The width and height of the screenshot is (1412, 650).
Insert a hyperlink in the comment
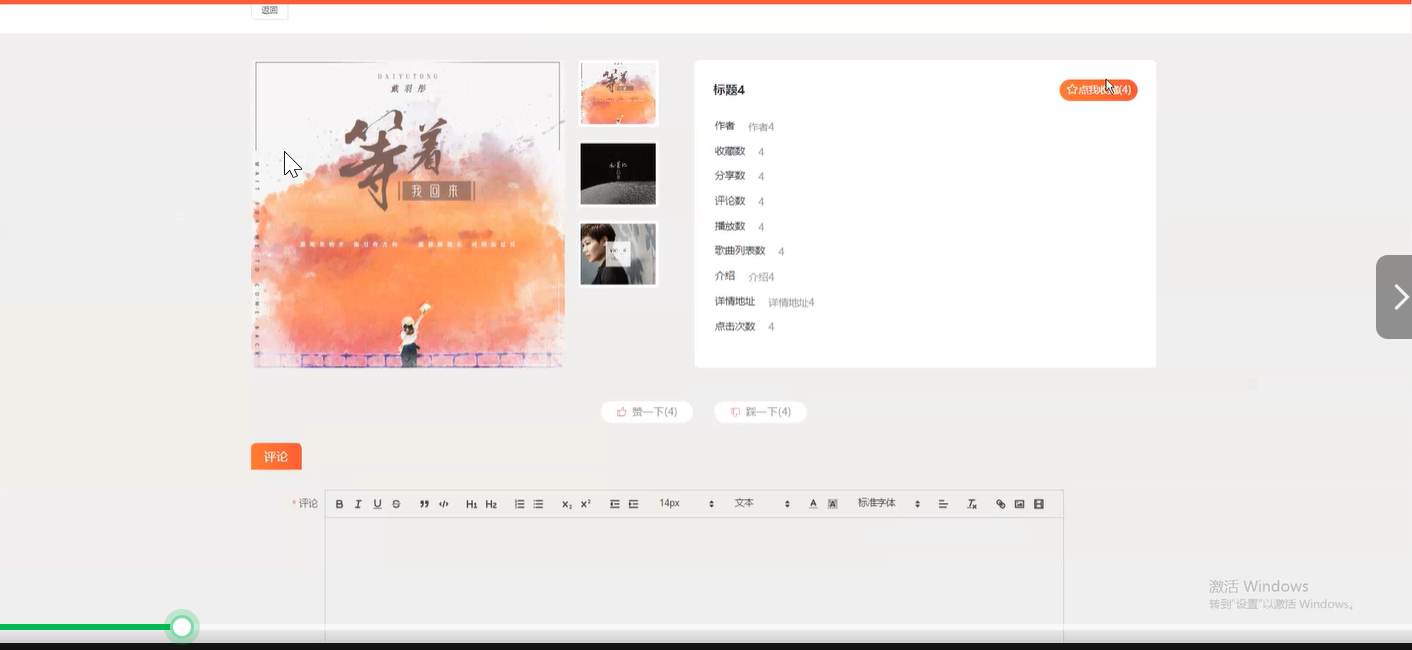1000,504
